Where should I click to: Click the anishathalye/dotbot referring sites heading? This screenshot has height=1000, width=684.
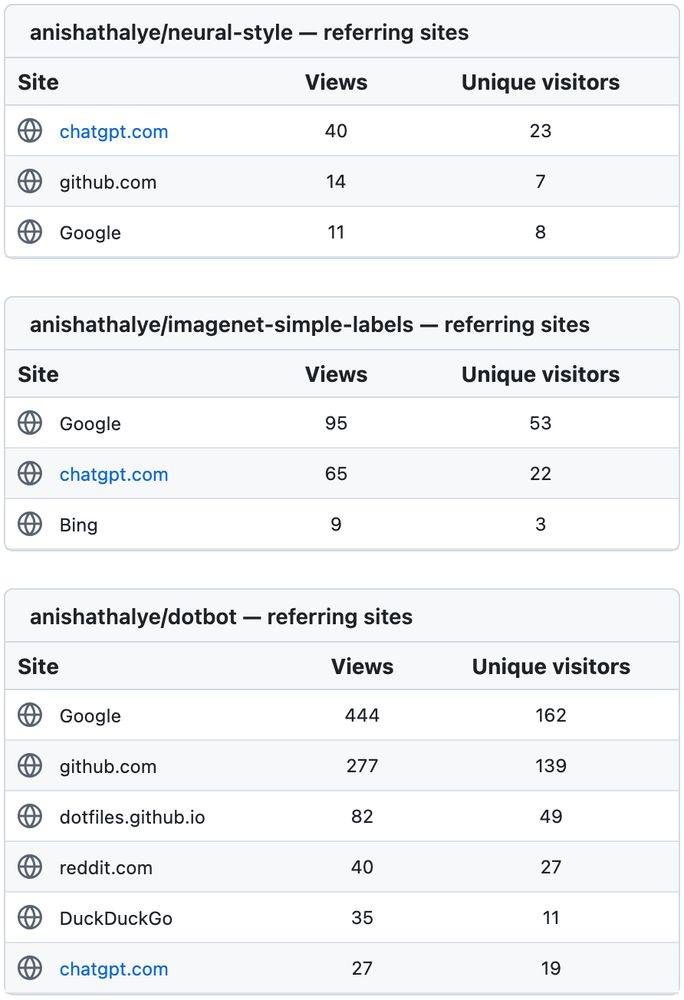(221, 617)
